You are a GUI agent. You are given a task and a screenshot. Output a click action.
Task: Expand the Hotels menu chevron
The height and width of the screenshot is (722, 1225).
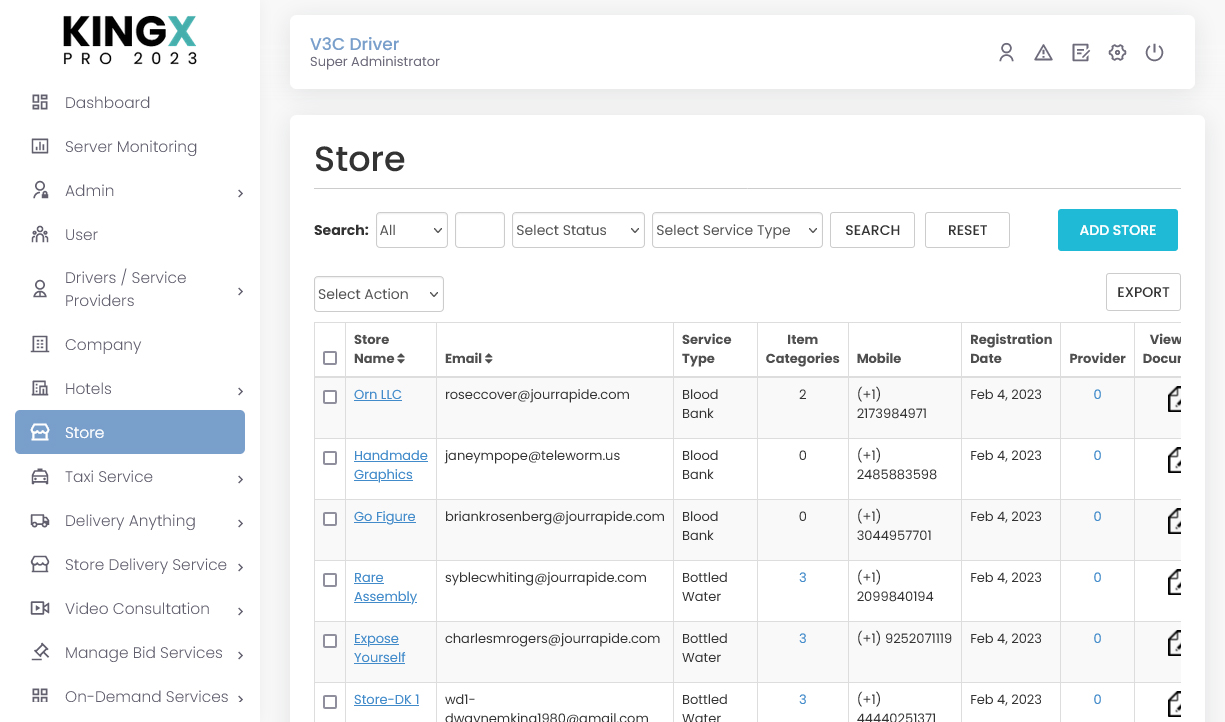(x=240, y=391)
